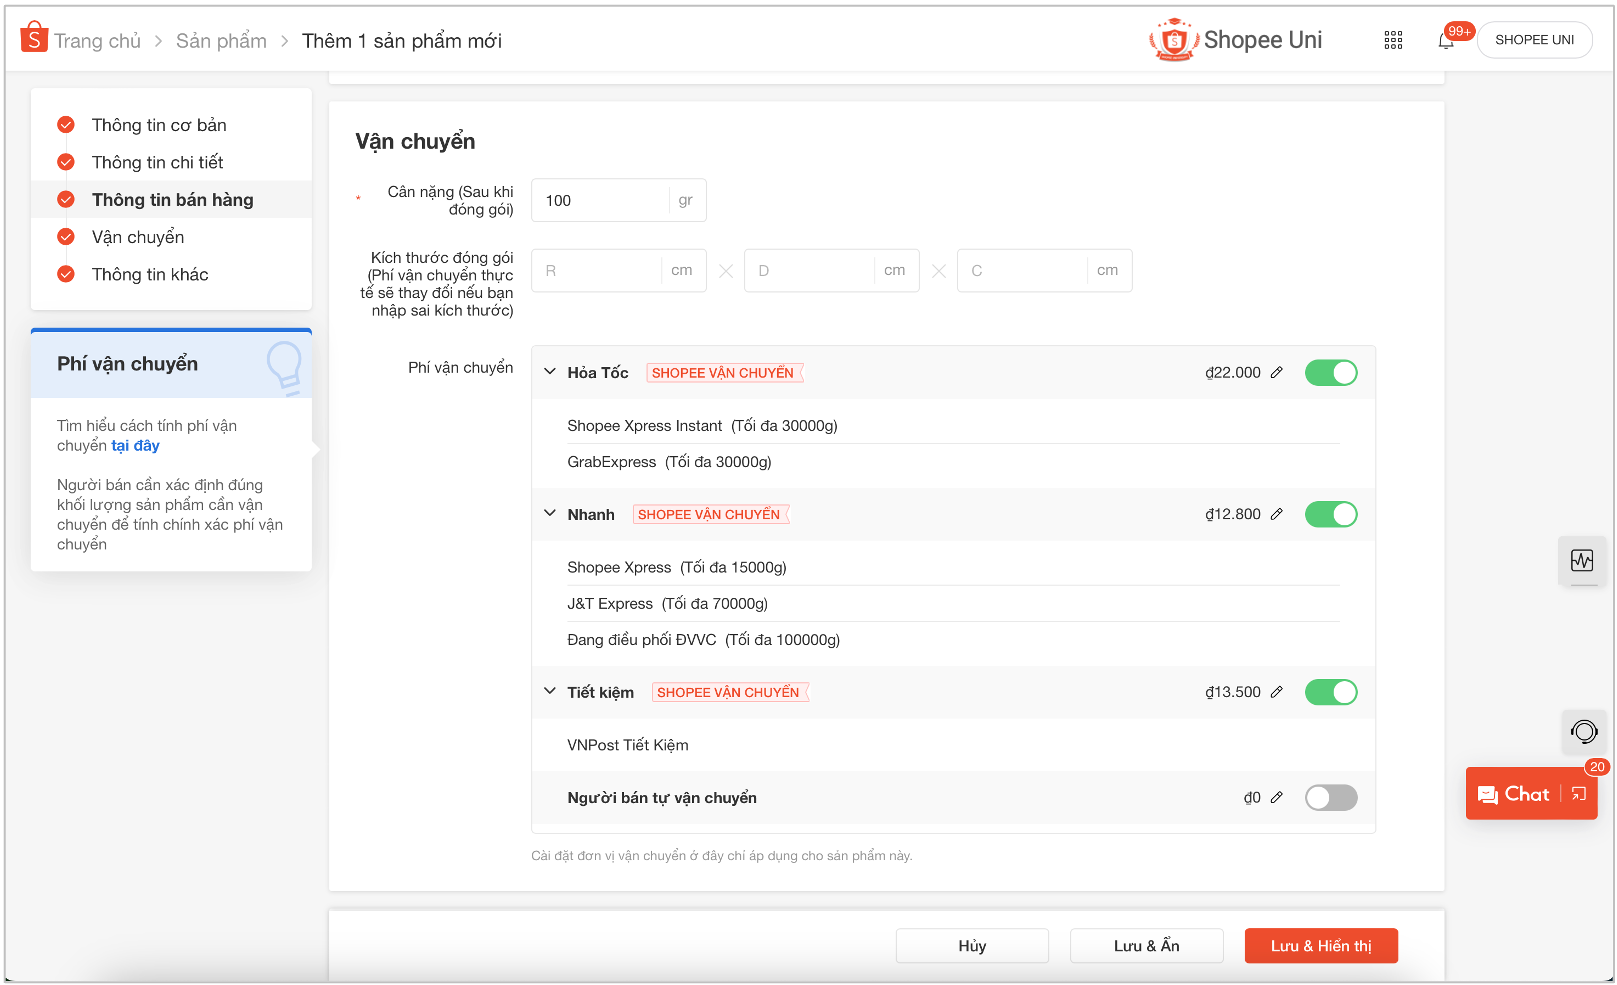Turn off the Tiết kiệm shipping channel
The height and width of the screenshot is (985, 1617).
(x=1331, y=691)
